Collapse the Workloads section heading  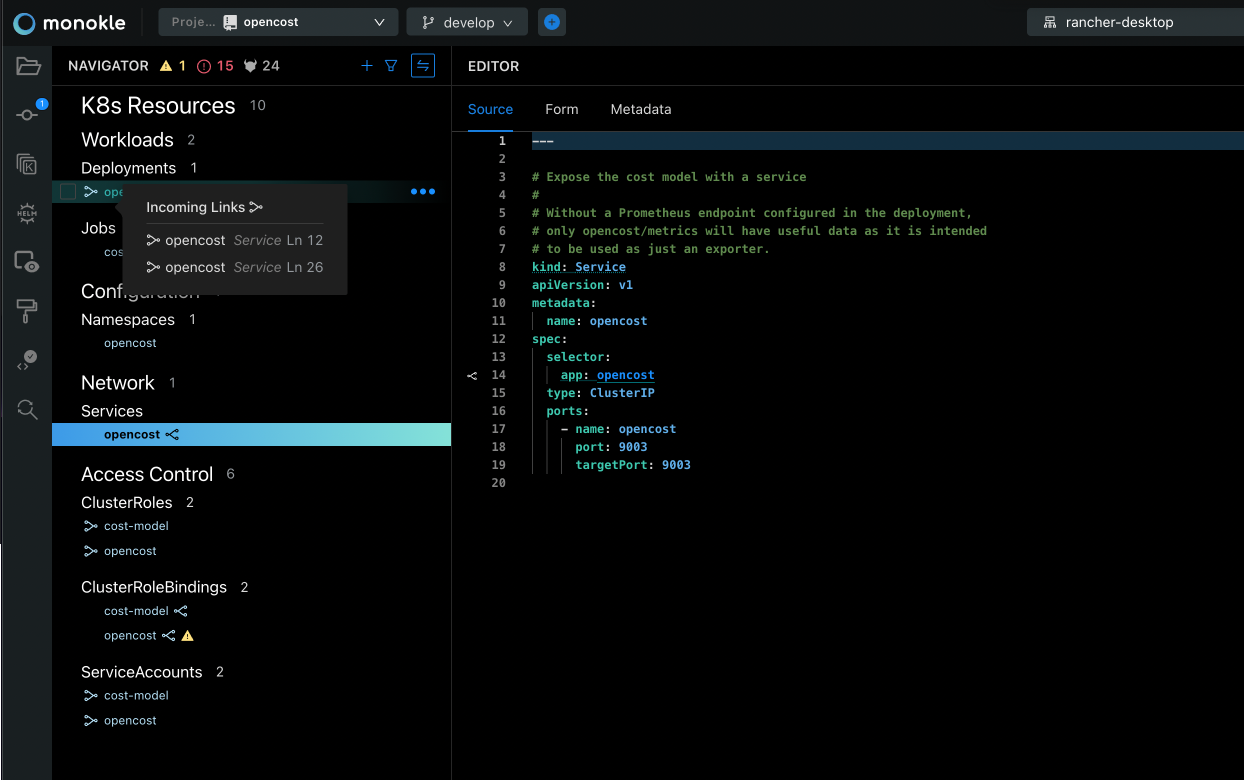click(x=127, y=139)
